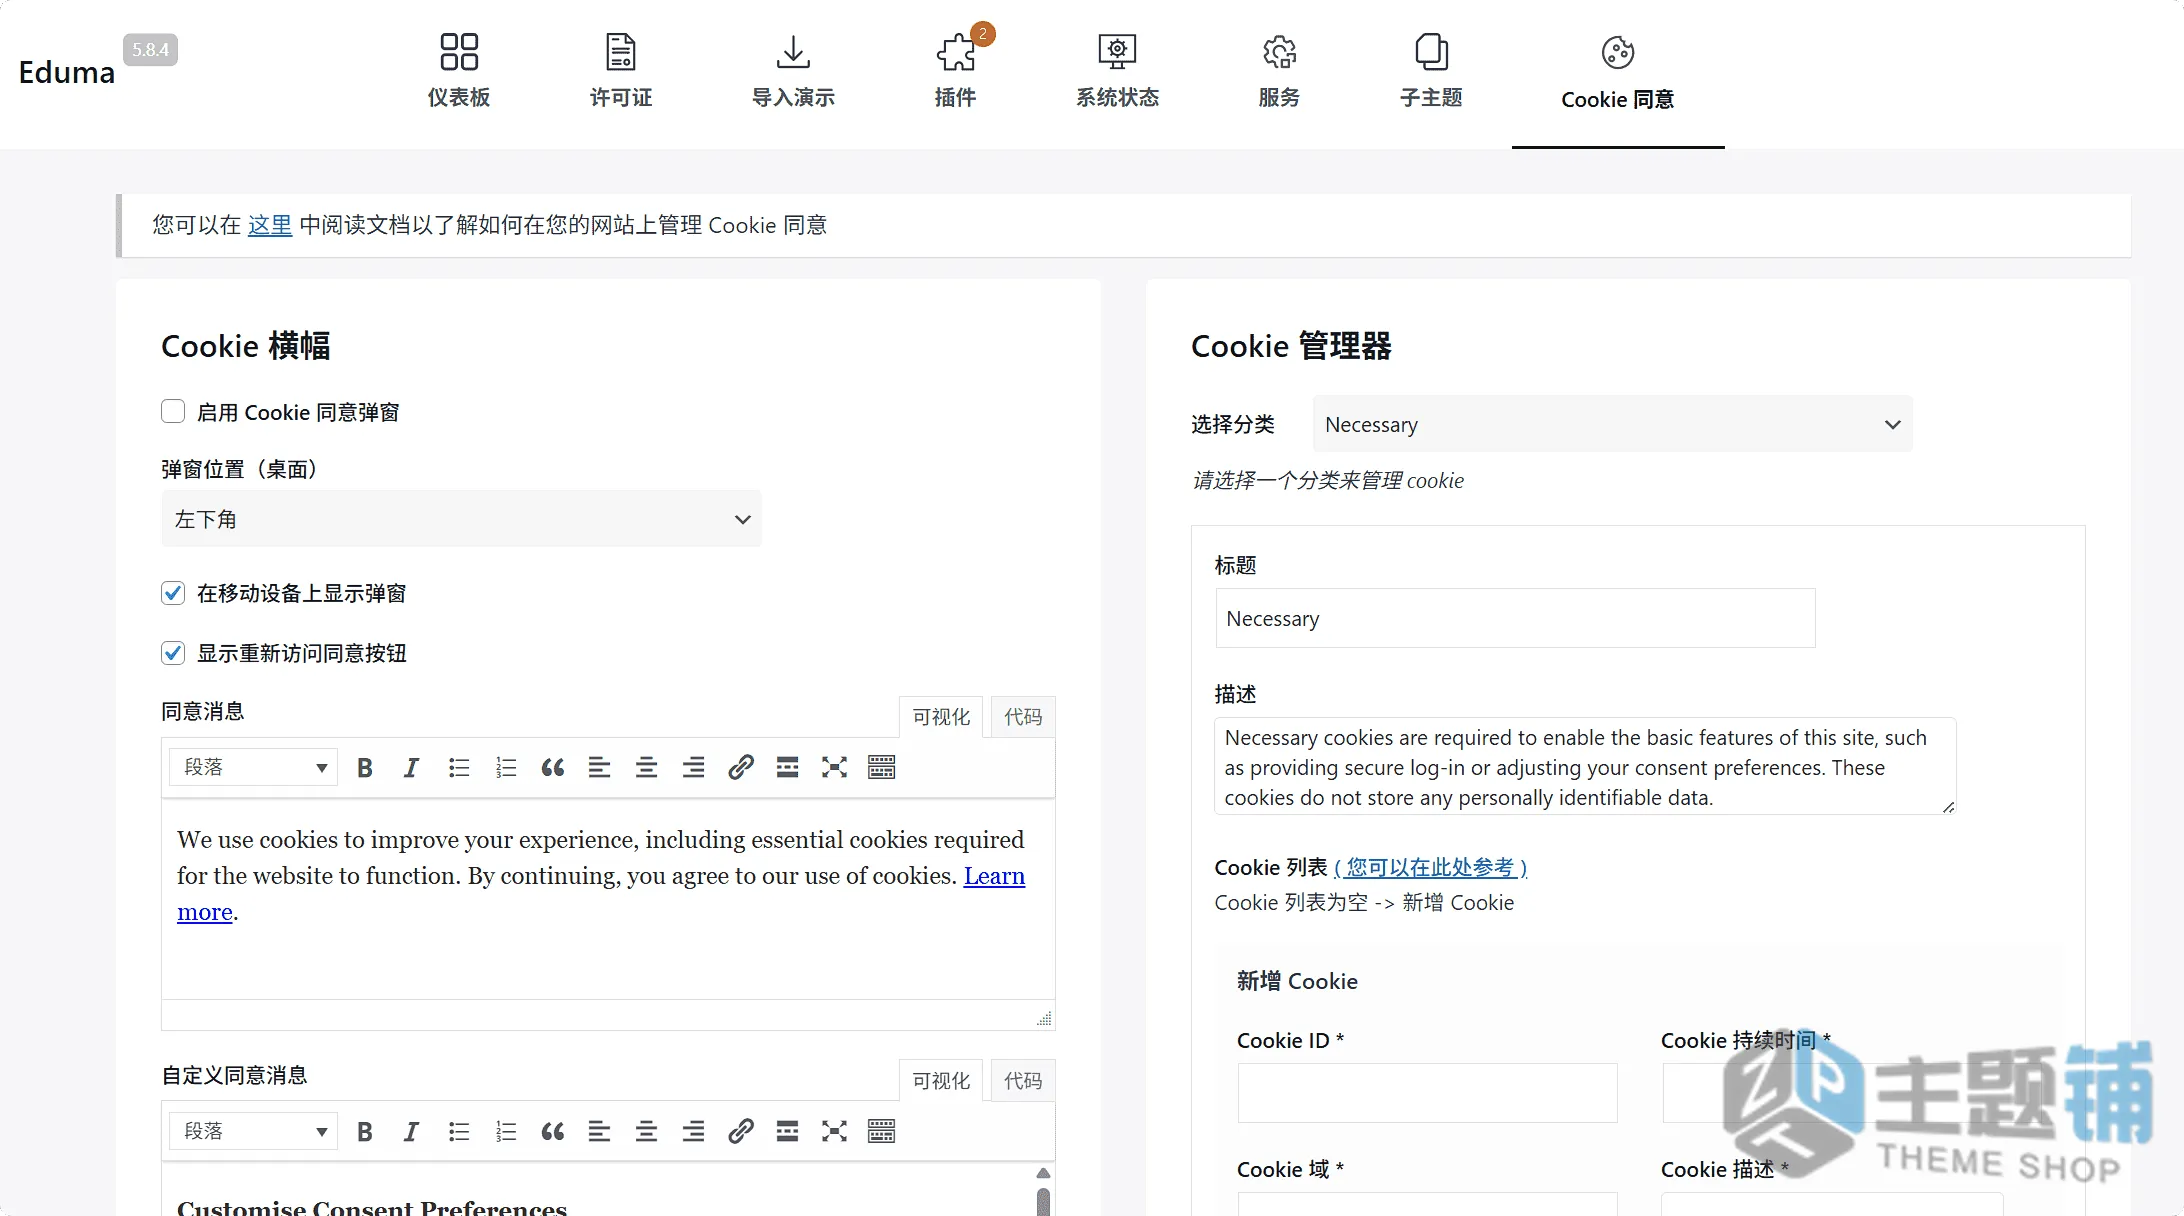Focus the Cookie ID input field
Image resolution: width=2184 pixels, height=1216 pixels.
(1427, 1092)
